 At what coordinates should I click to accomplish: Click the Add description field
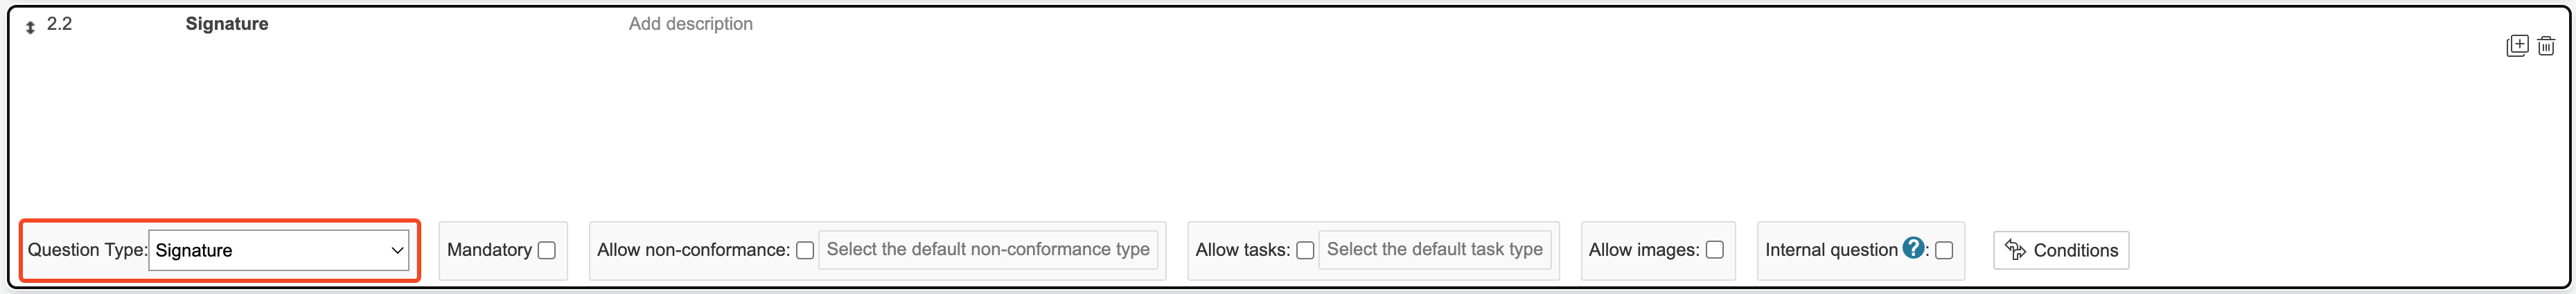click(x=690, y=24)
